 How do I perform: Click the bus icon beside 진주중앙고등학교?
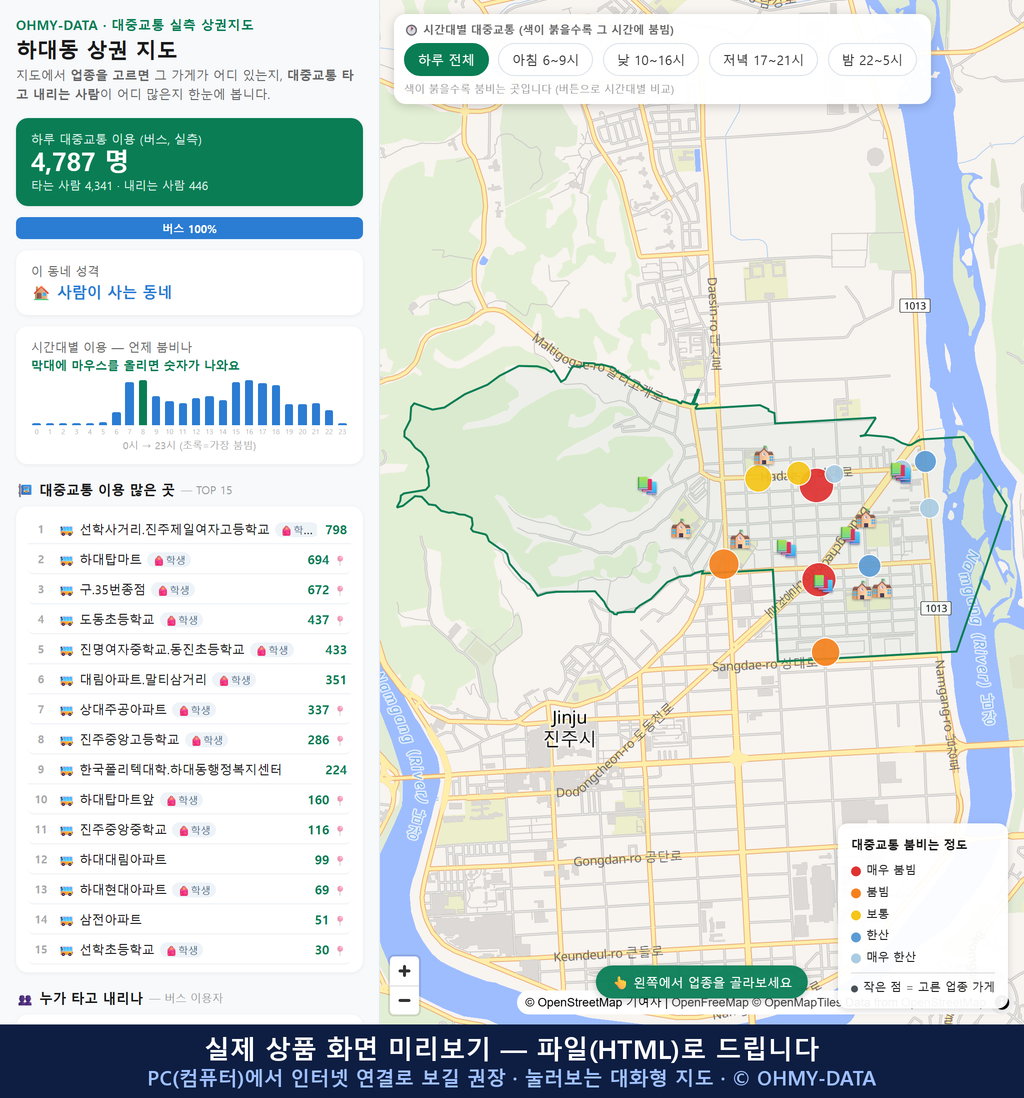[x=66, y=740]
